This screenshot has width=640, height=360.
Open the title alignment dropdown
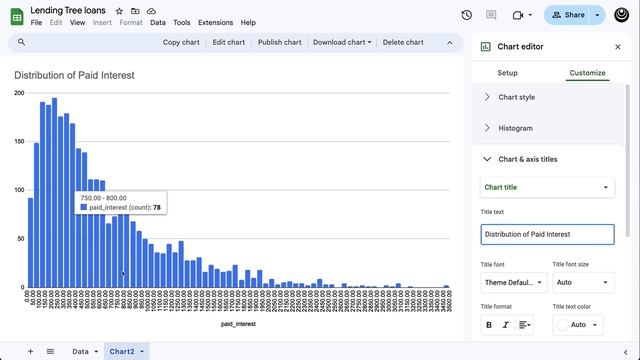(524, 325)
